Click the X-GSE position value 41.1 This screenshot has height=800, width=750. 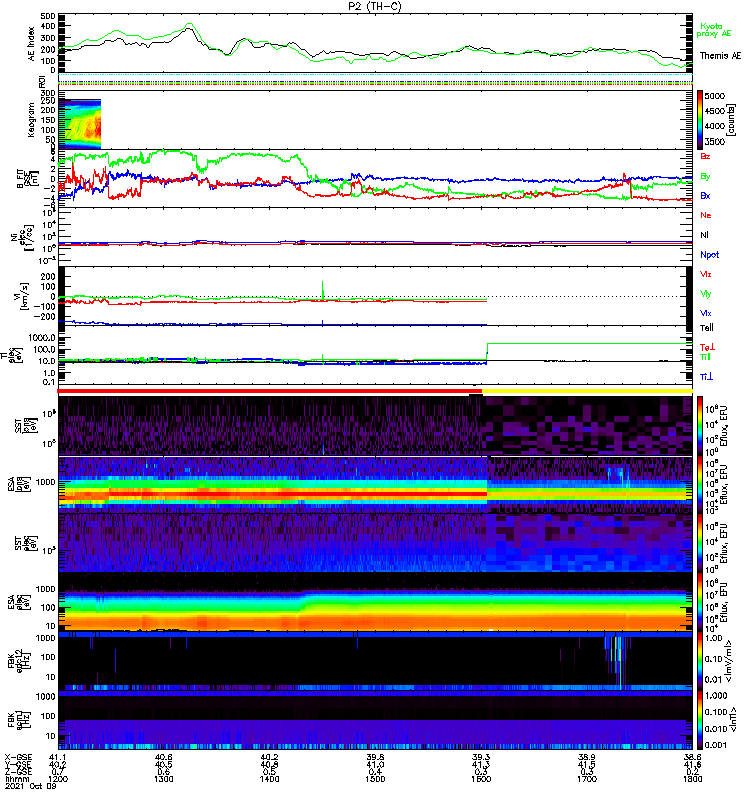click(x=58, y=757)
